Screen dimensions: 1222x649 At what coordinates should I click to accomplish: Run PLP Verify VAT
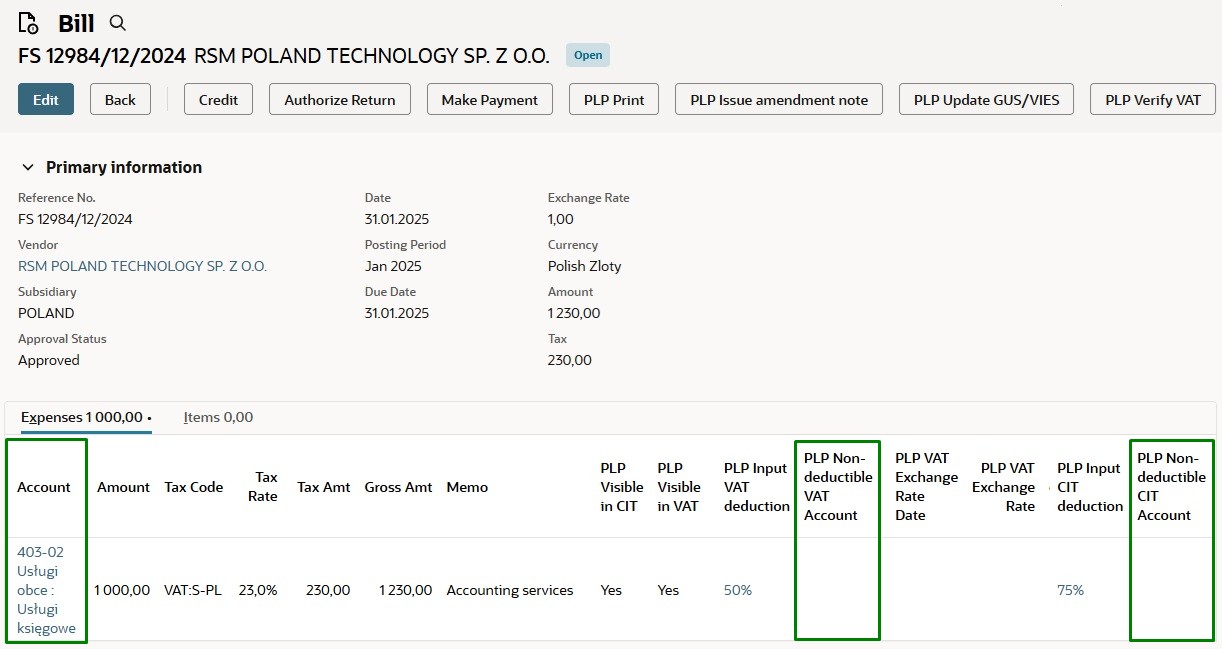[x=1152, y=100]
